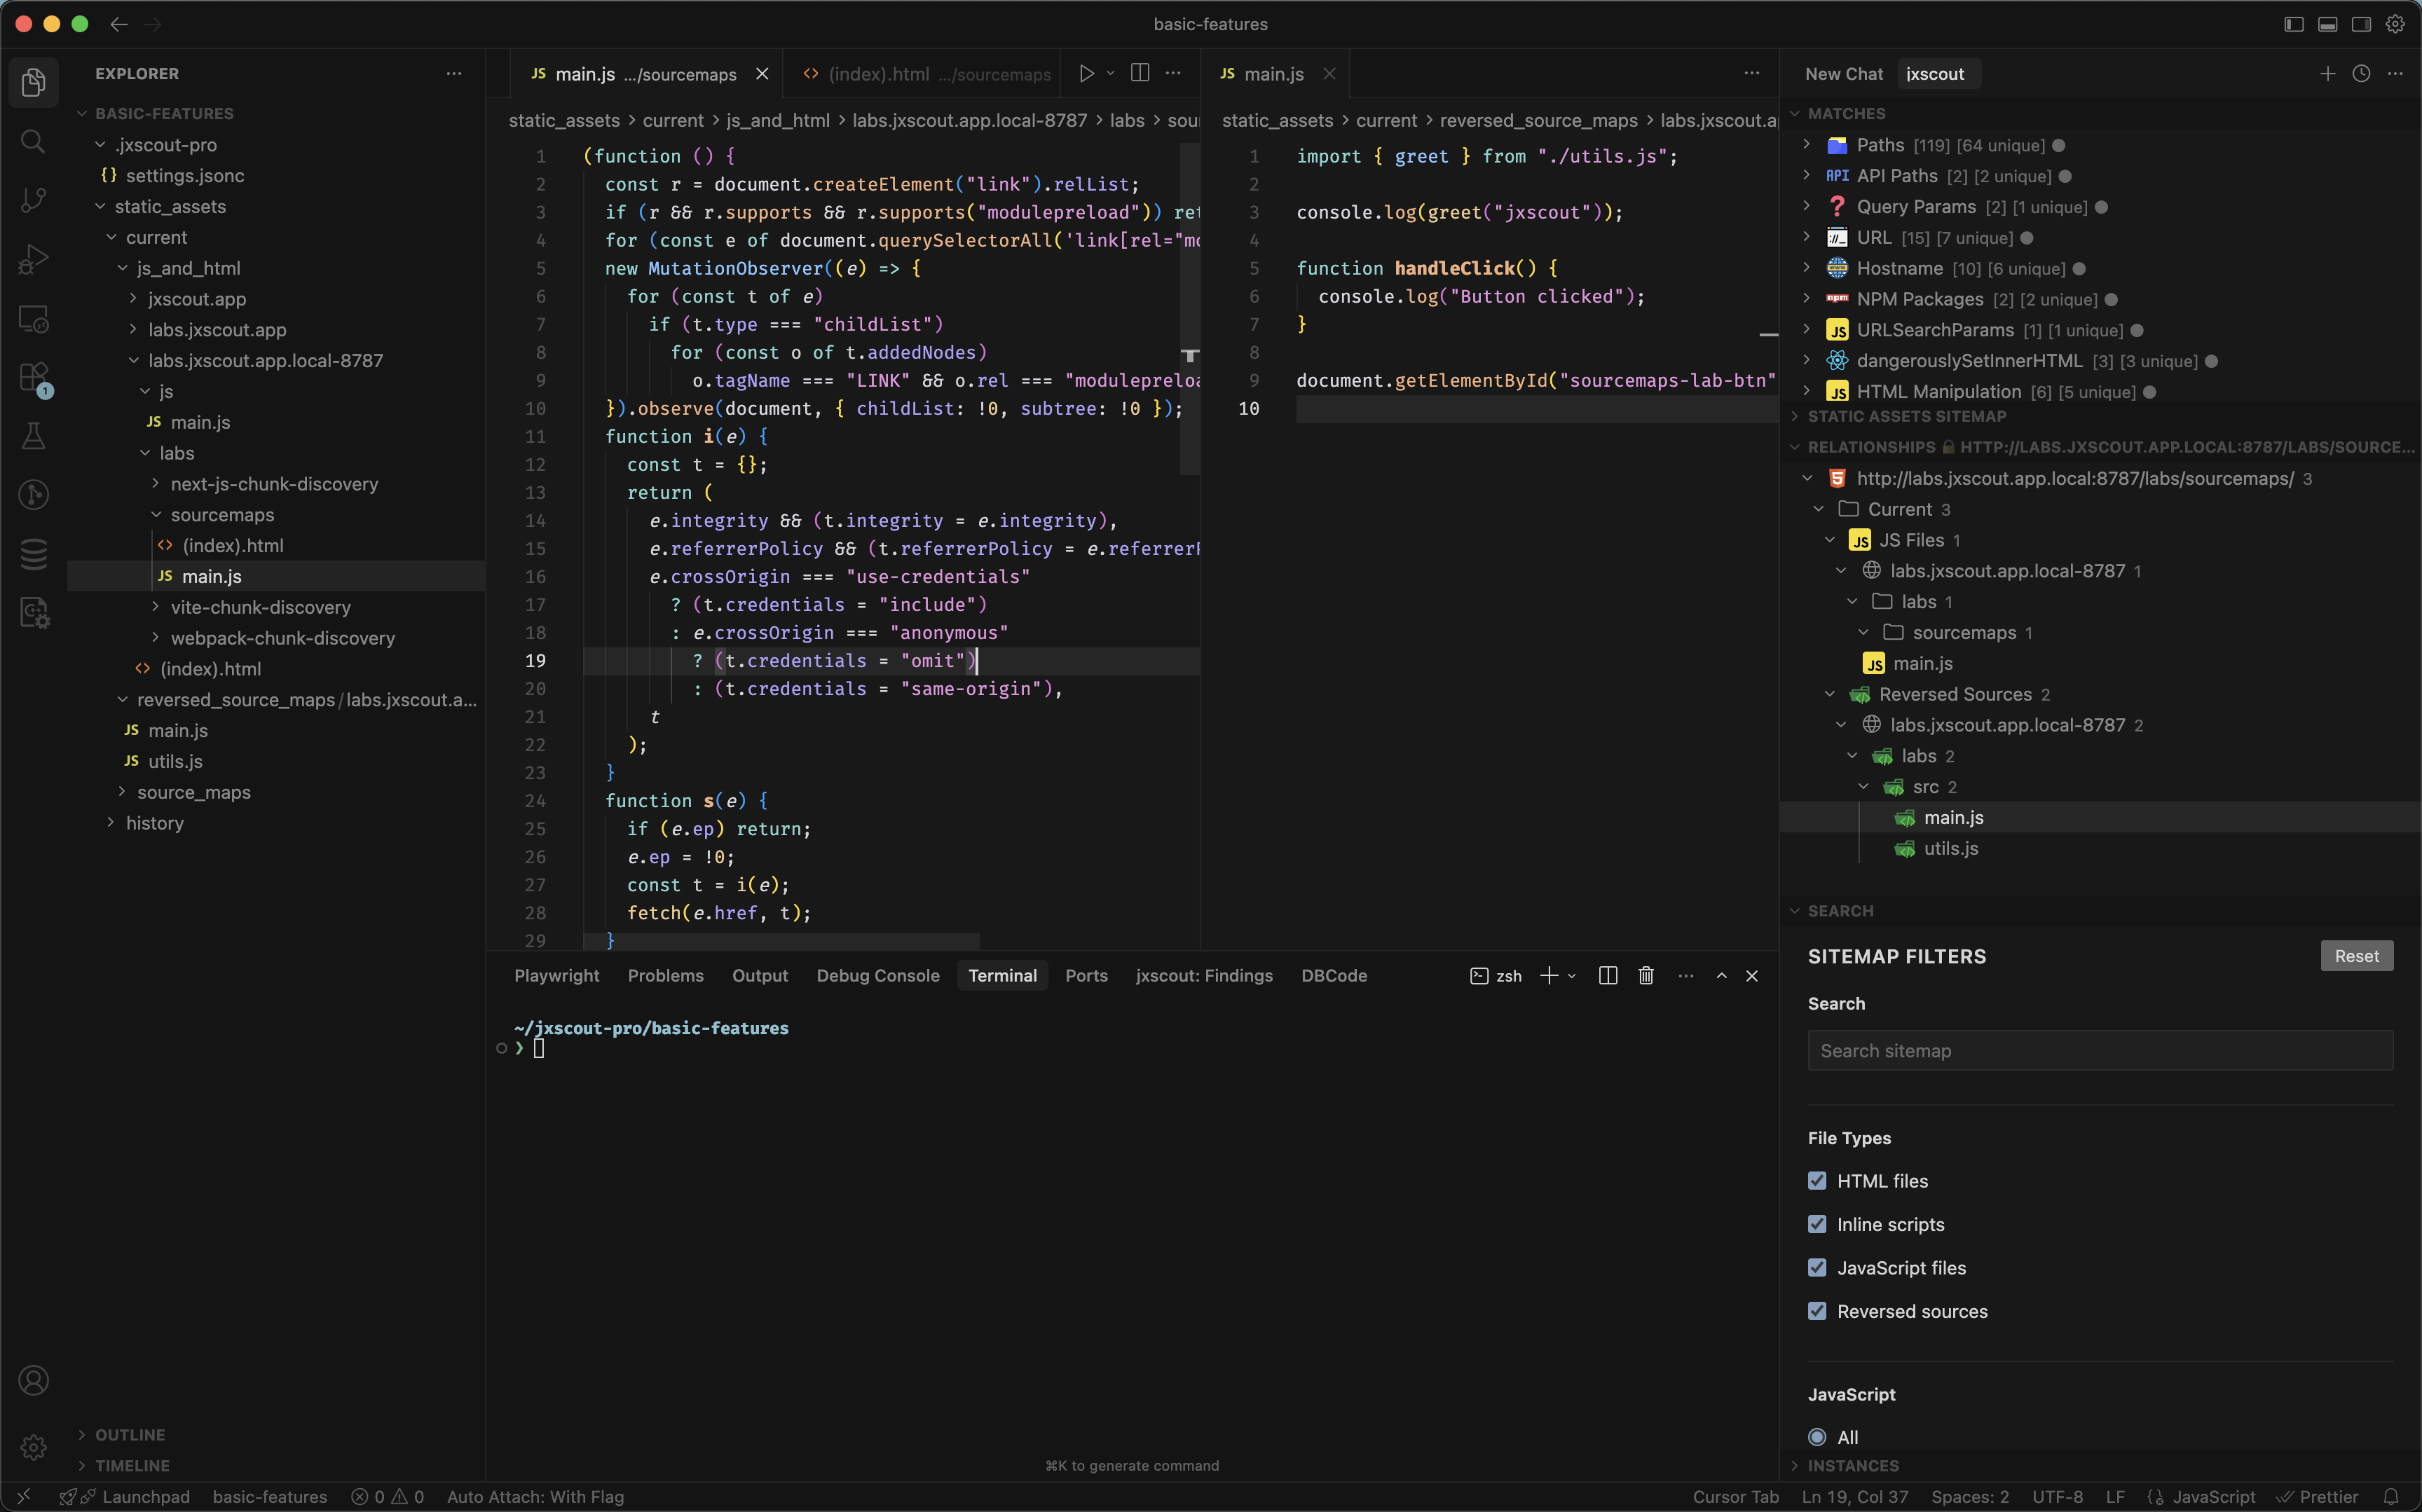The height and width of the screenshot is (1512, 2422).
Task: Click UTF-8 encoding in status bar
Action: pyautogui.click(x=2057, y=1497)
